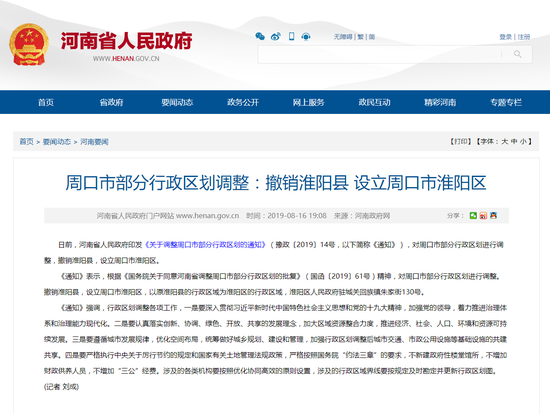
Task: Open the mobile phone version icon
Action: pos(291,36)
